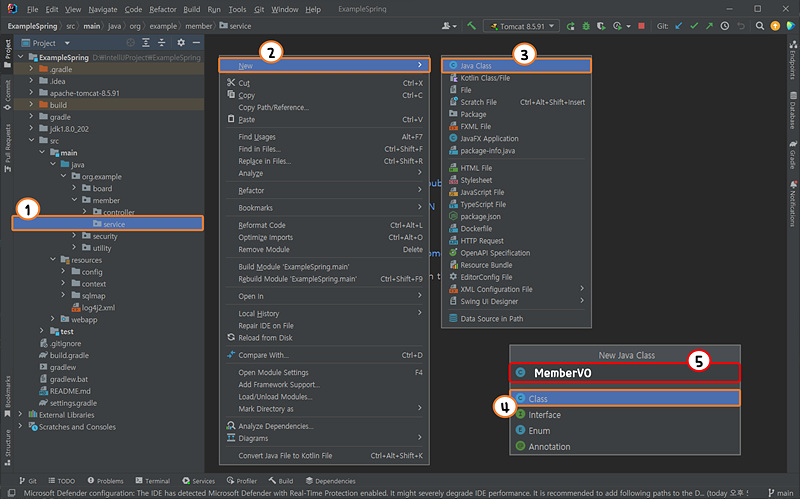Expand the webapp folder node

(x=53, y=319)
